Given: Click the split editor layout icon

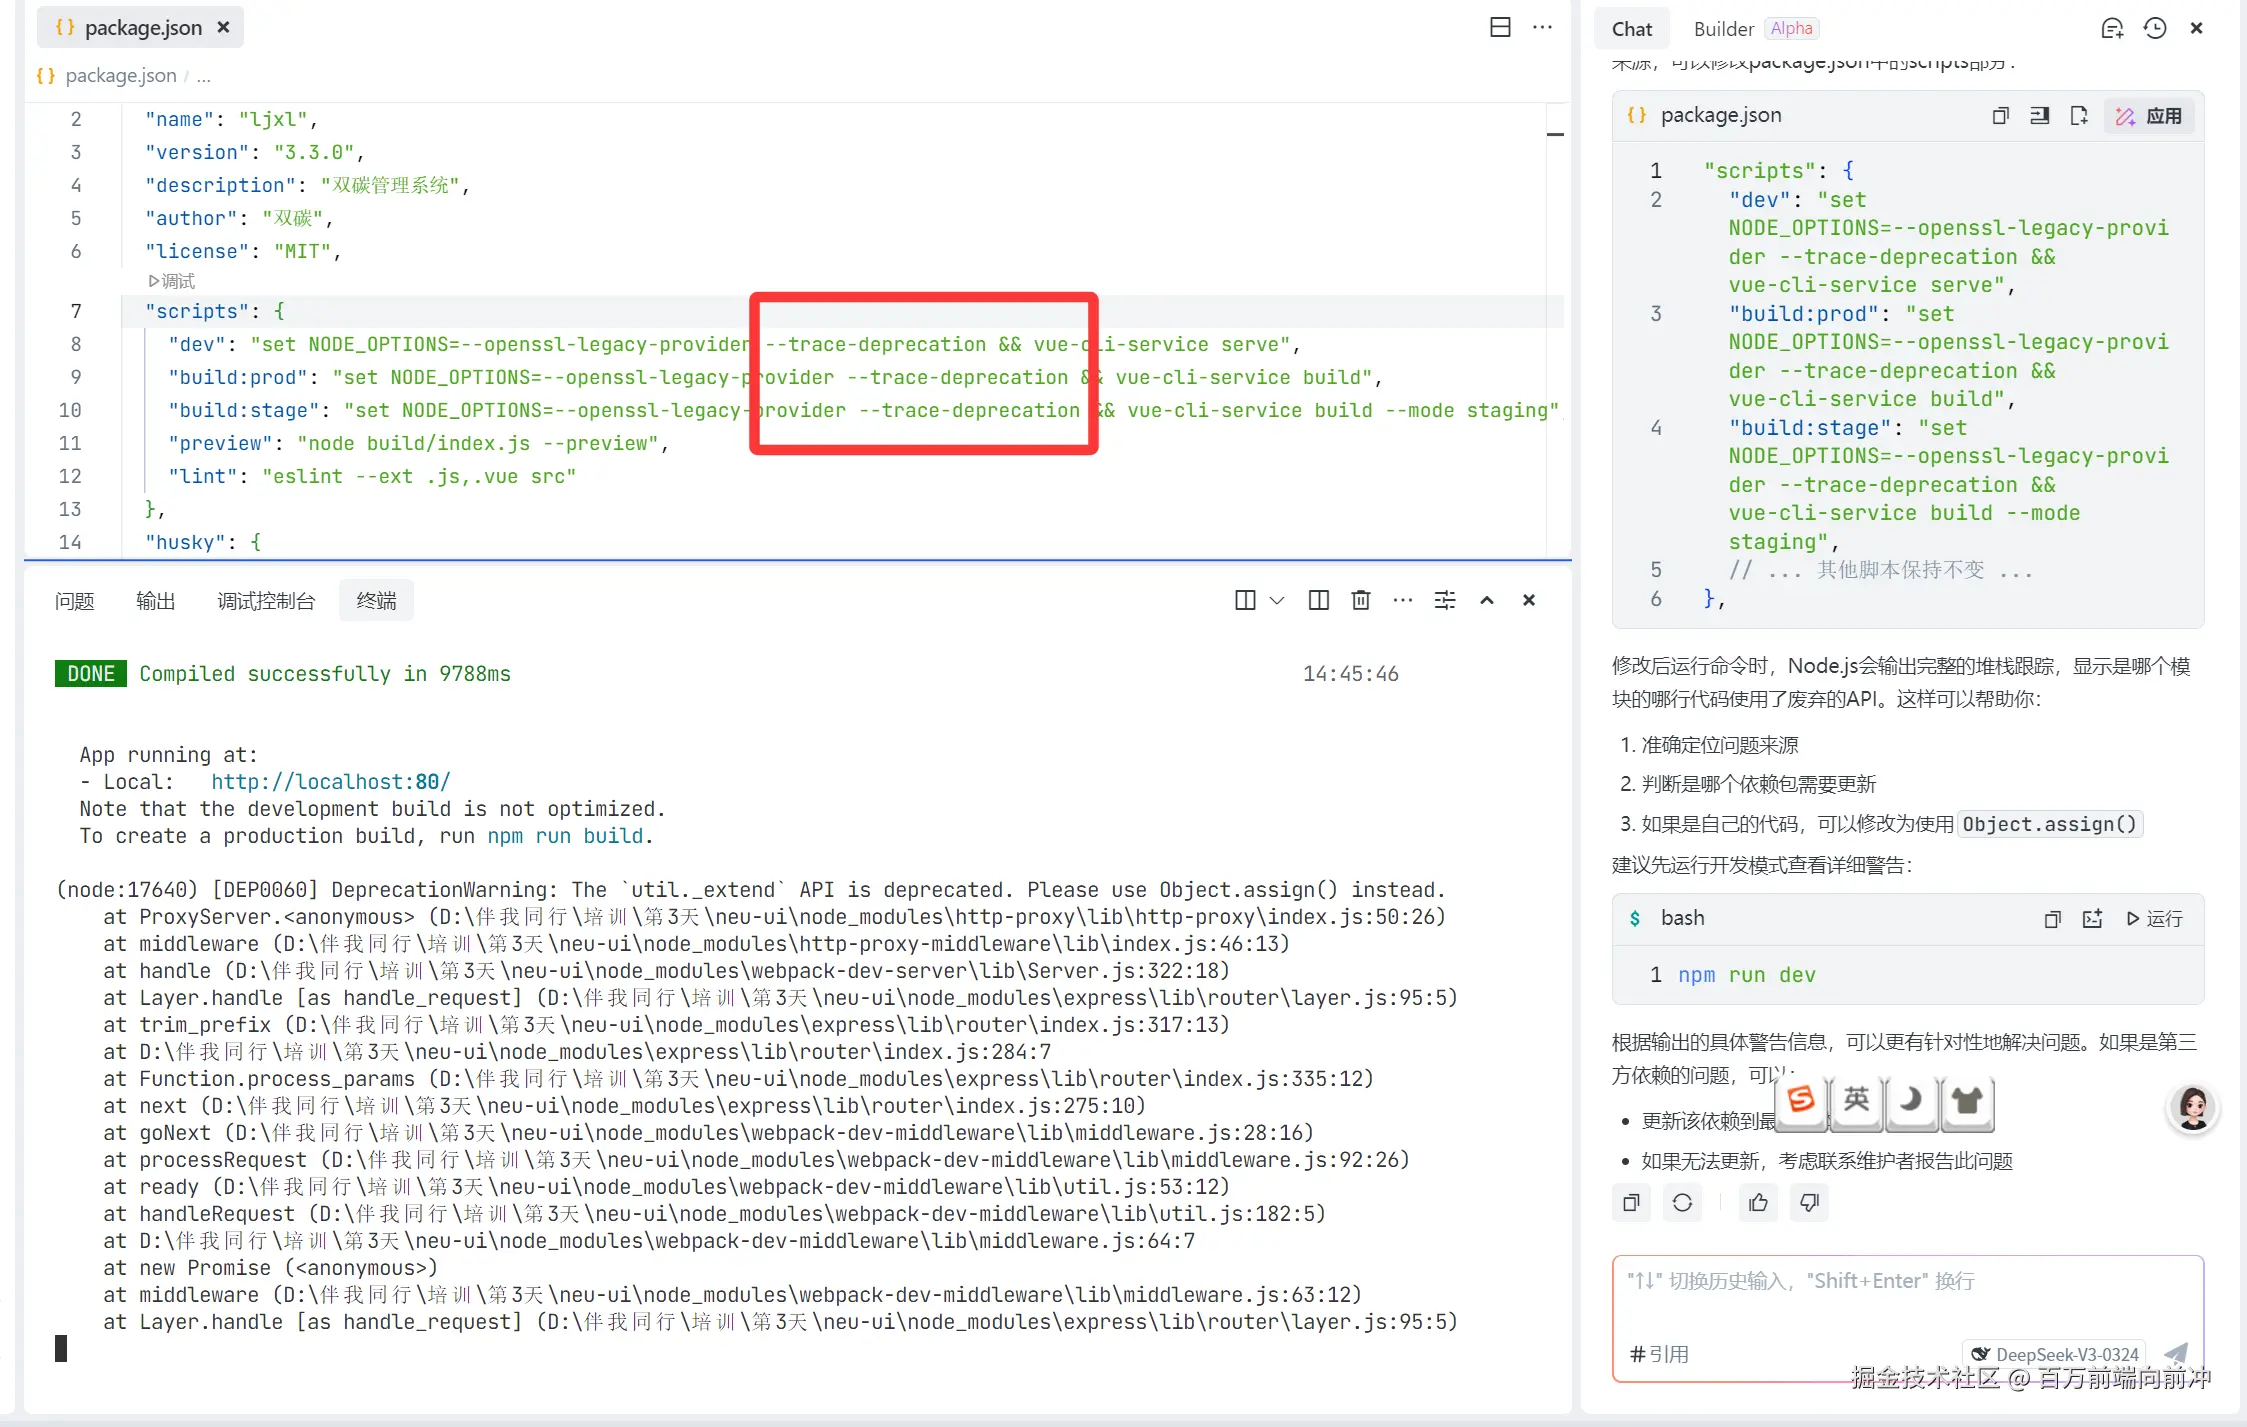Looking at the screenshot, I should coord(1500,27).
